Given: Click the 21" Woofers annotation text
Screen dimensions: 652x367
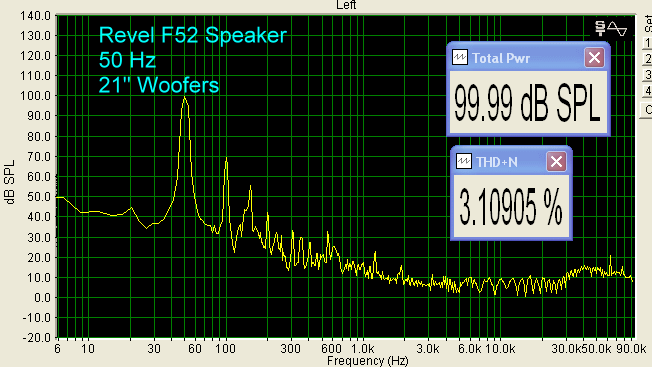Looking at the screenshot, I should tap(159, 85).
